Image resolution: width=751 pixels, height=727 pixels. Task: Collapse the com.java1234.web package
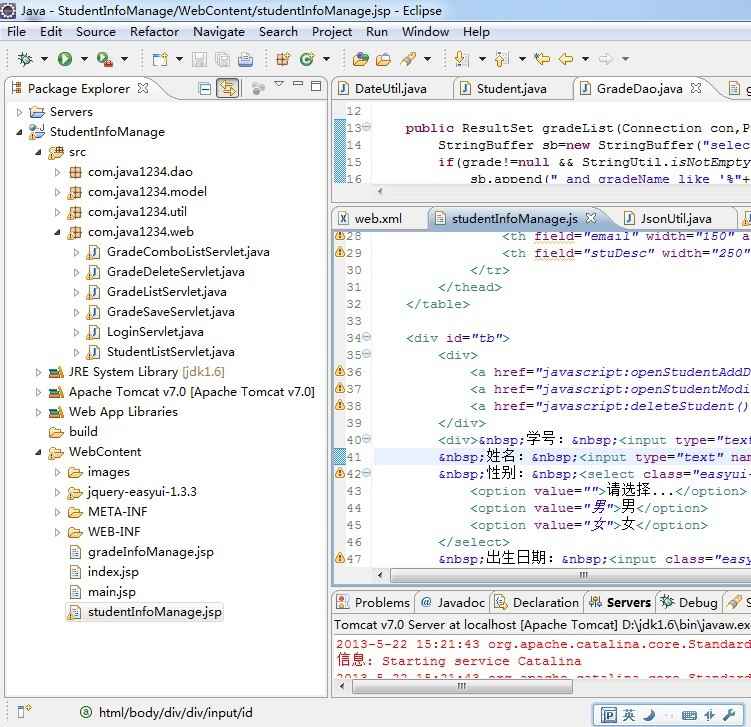coord(57,232)
